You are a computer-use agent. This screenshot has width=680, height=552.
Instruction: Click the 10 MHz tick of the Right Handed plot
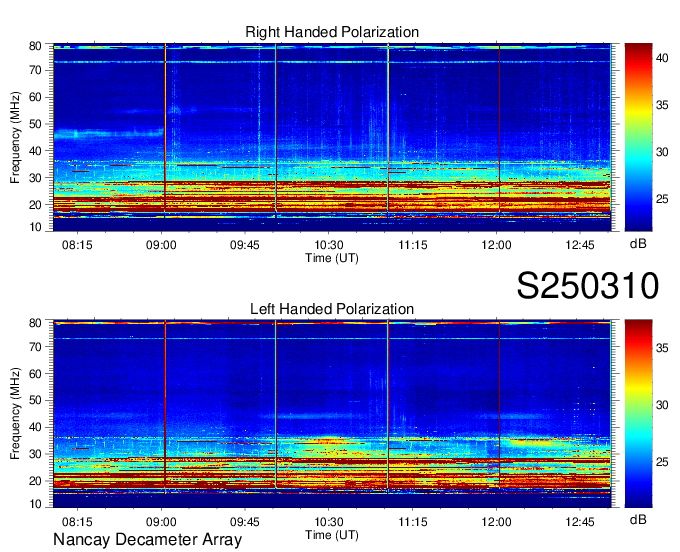click(x=35, y=227)
